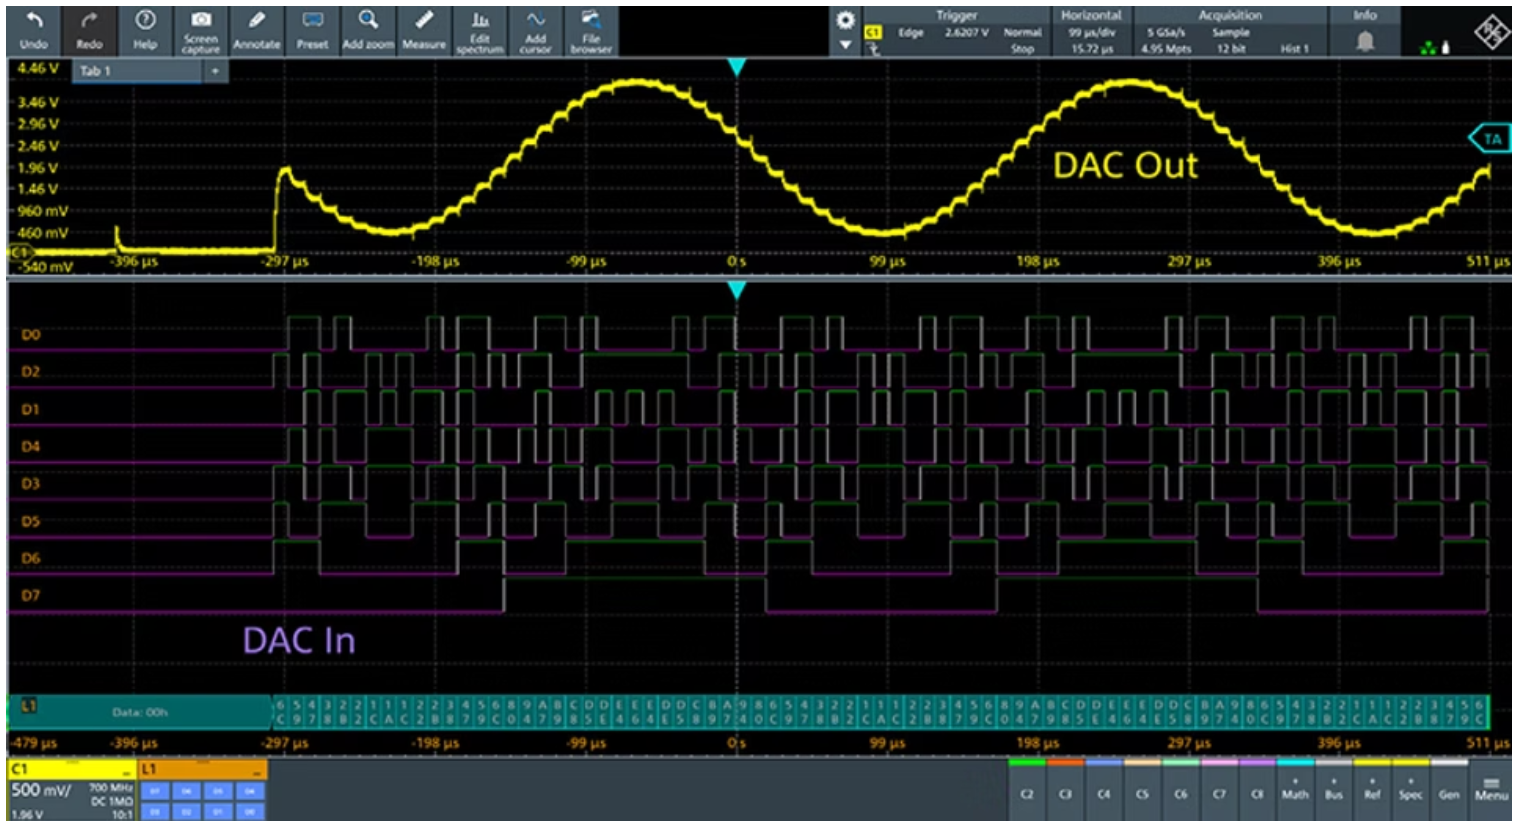Open the Trigger settings panel

pyautogui.click(x=956, y=31)
